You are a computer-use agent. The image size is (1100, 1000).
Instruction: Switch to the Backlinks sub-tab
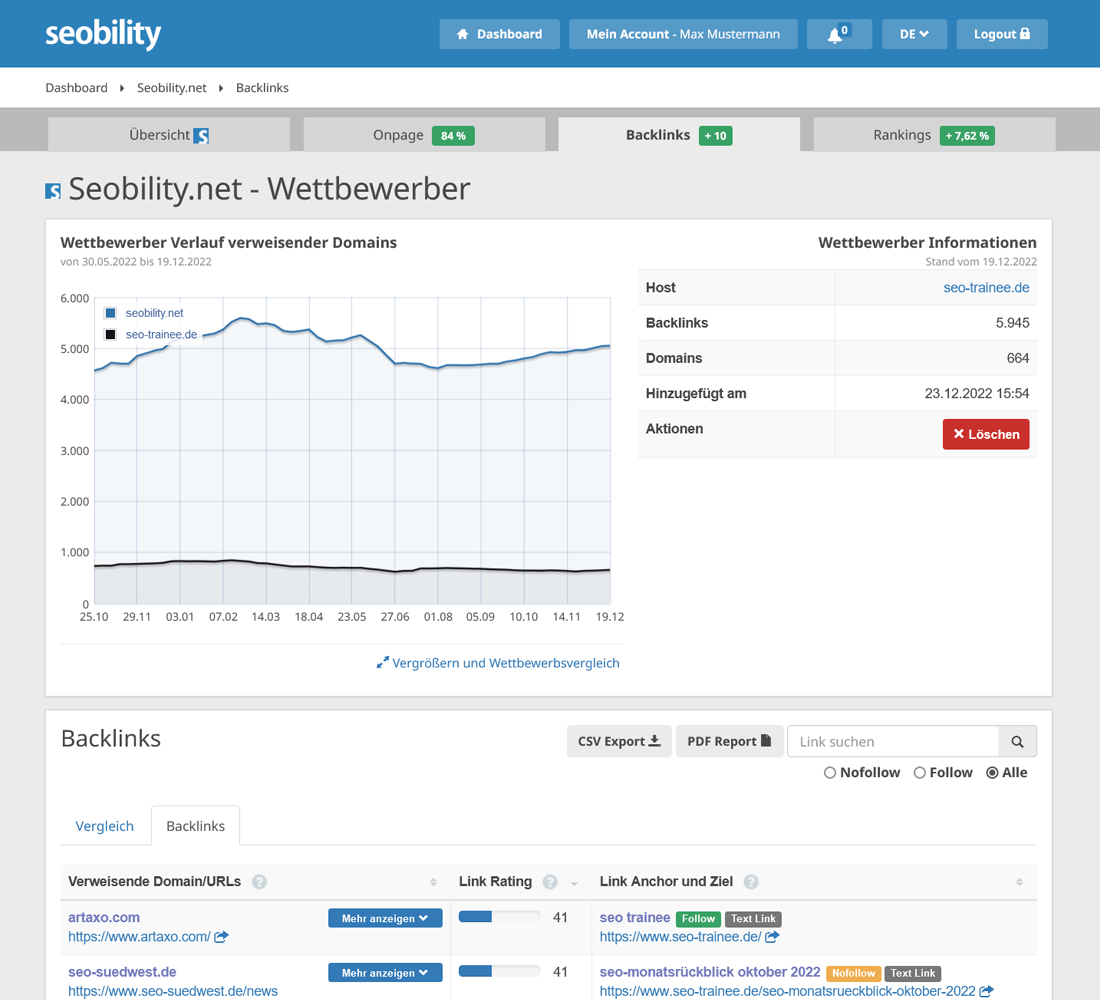click(x=196, y=826)
